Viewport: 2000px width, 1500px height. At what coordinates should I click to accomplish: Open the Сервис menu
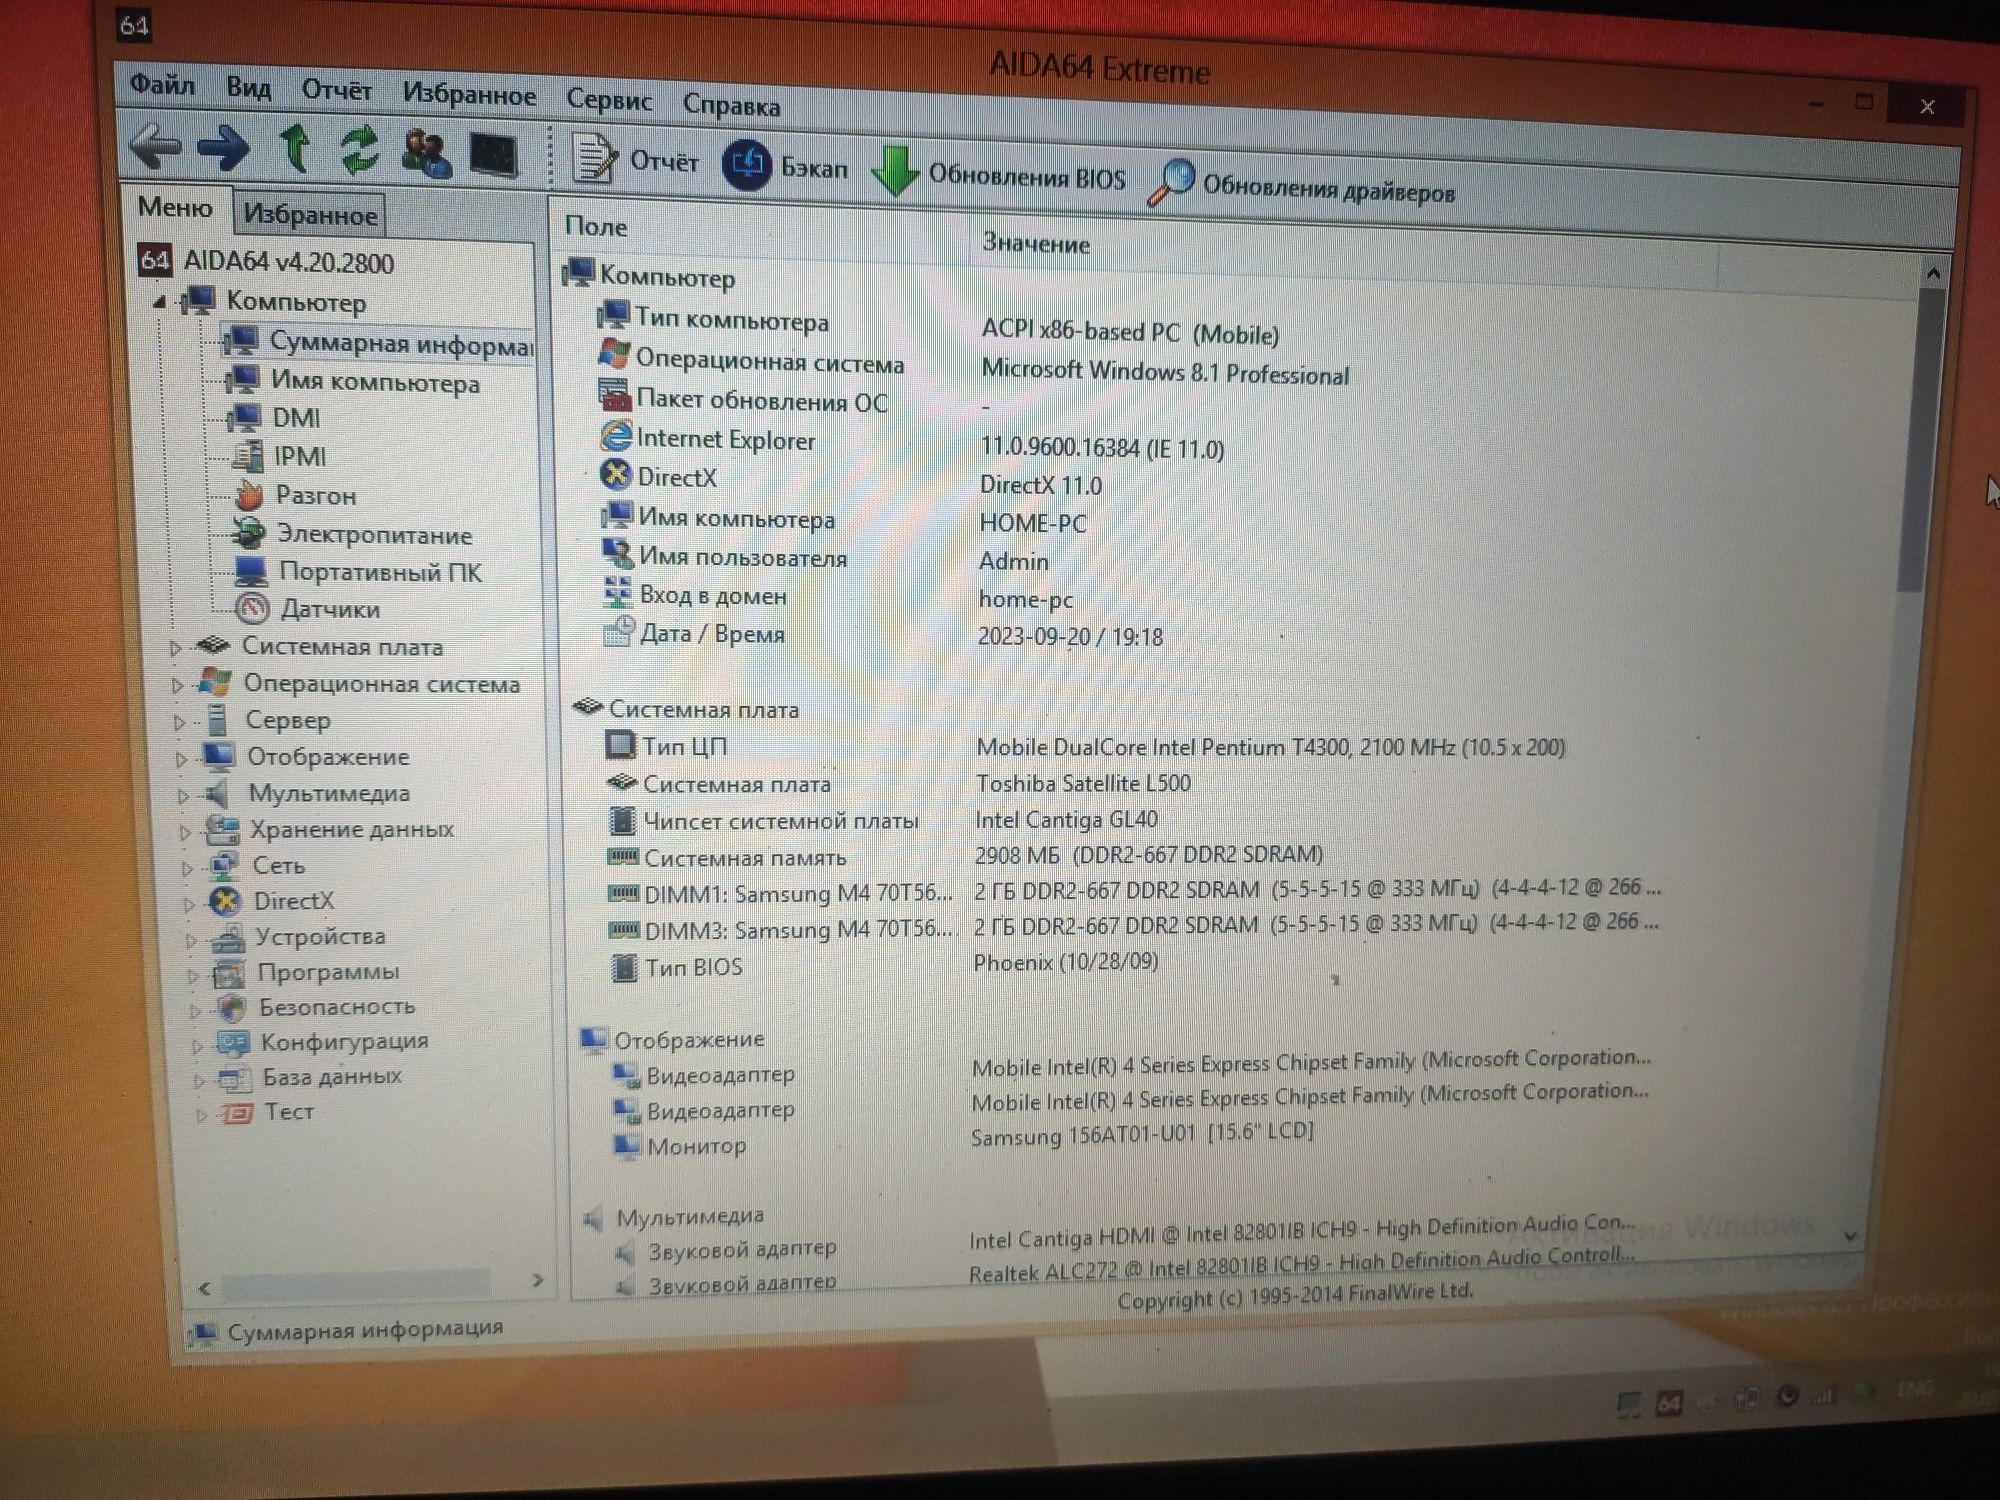(x=609, y=100)
